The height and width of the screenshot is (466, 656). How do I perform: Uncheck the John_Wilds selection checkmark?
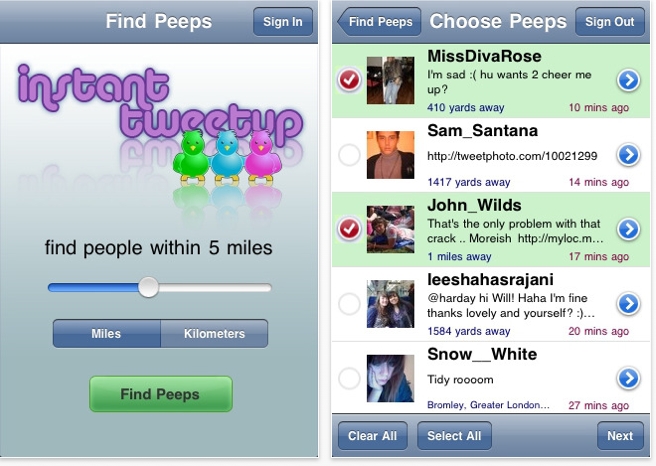click(x=349, y=229)
